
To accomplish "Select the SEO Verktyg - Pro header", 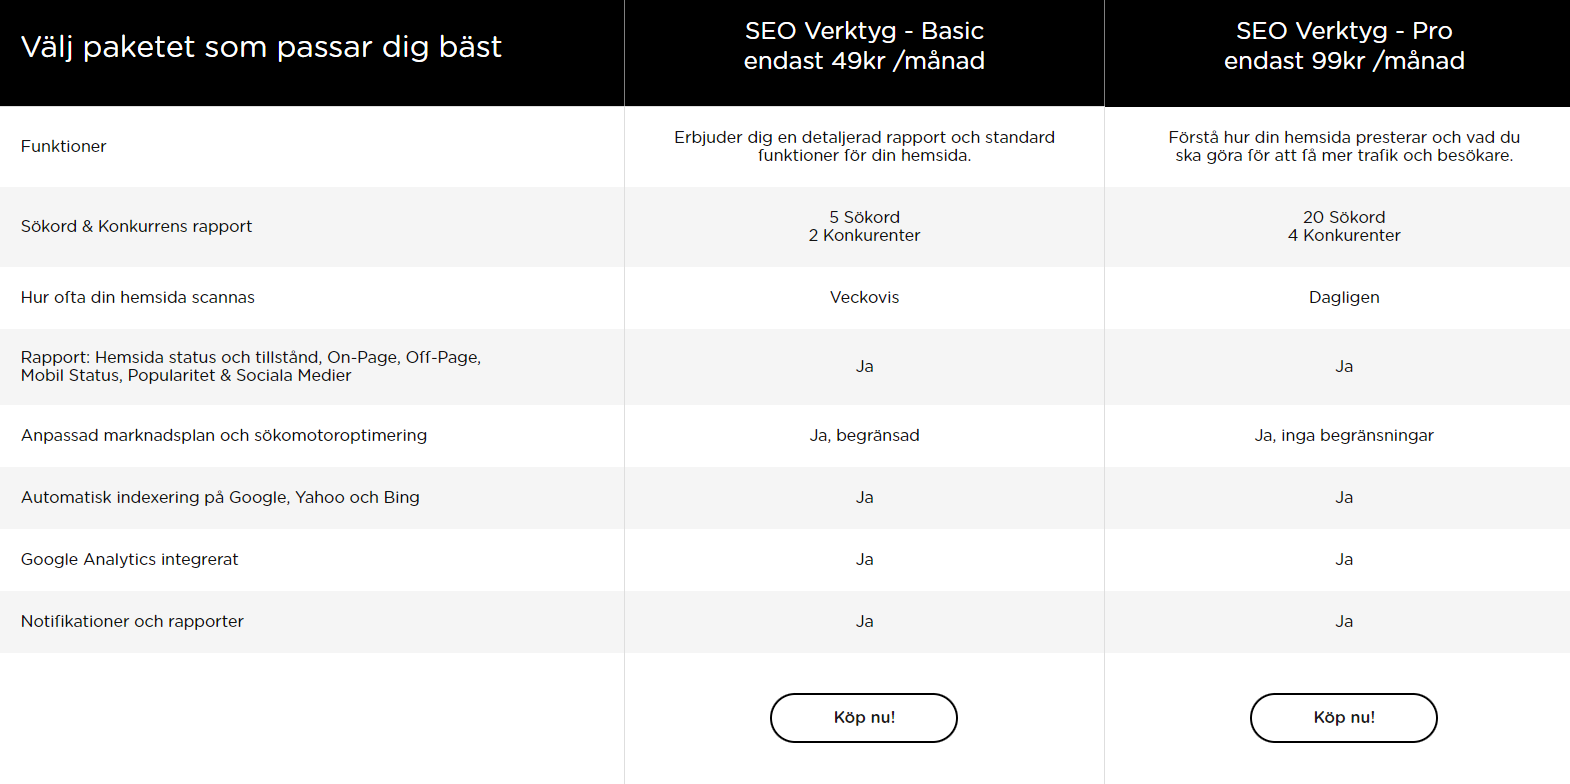I will point(1344,46).
